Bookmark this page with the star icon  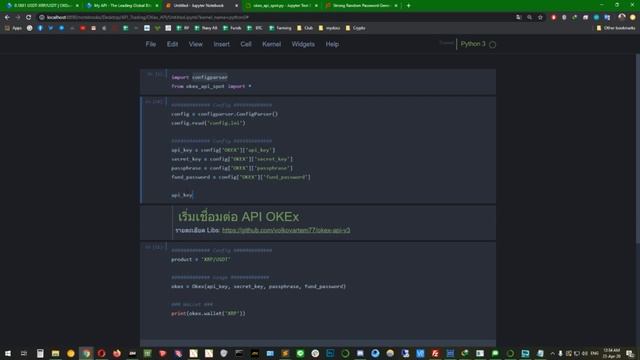pos(540,18)
